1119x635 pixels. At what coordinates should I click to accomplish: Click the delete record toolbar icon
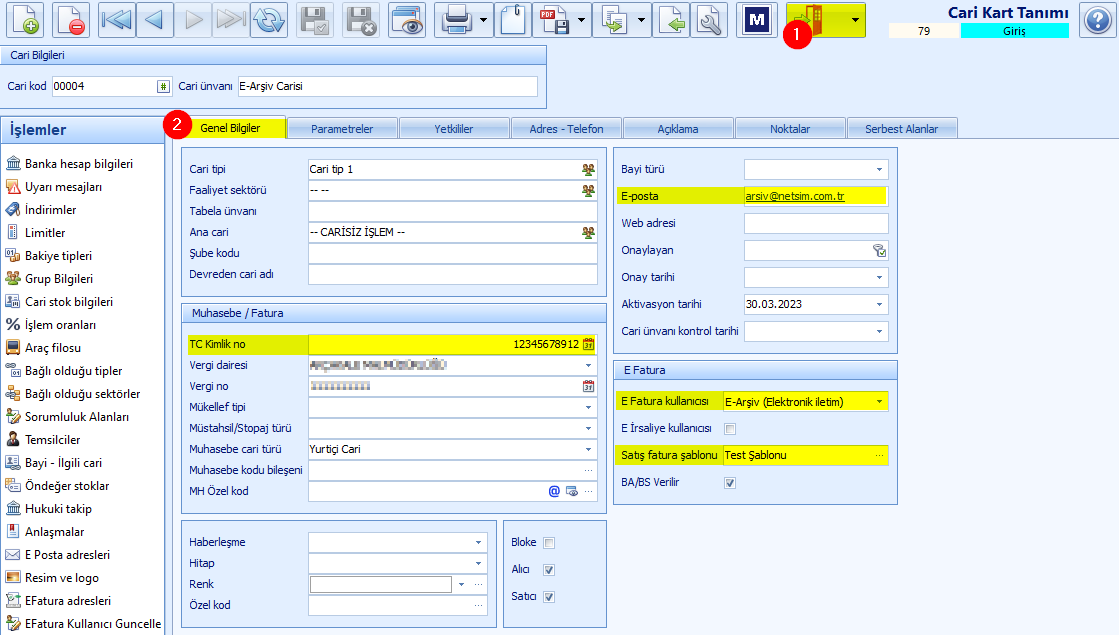(x=70, y=20)
